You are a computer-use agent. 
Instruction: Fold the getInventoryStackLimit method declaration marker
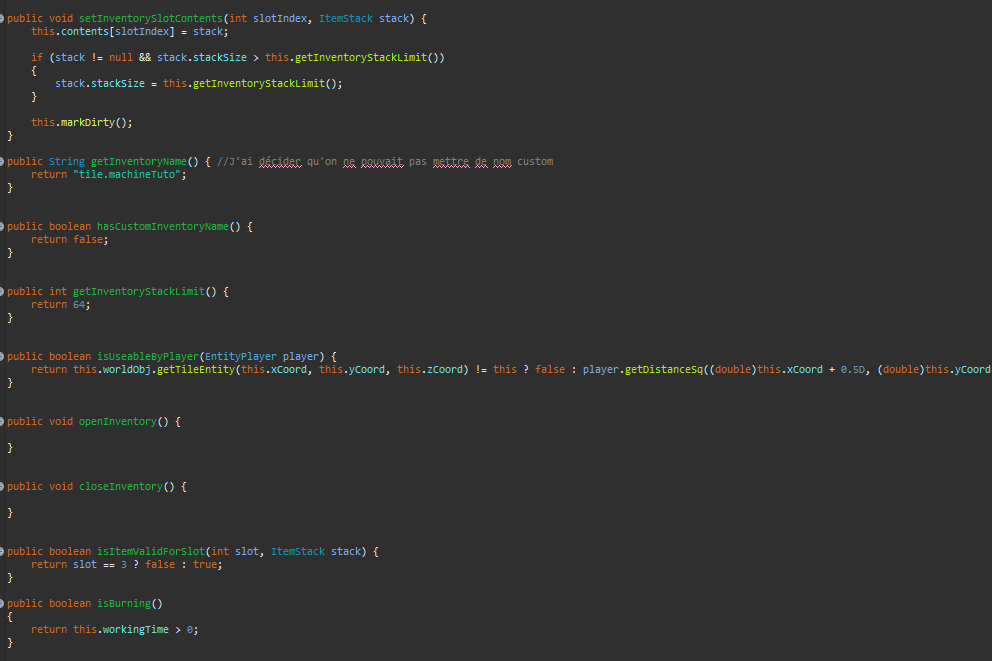[2, 291]
